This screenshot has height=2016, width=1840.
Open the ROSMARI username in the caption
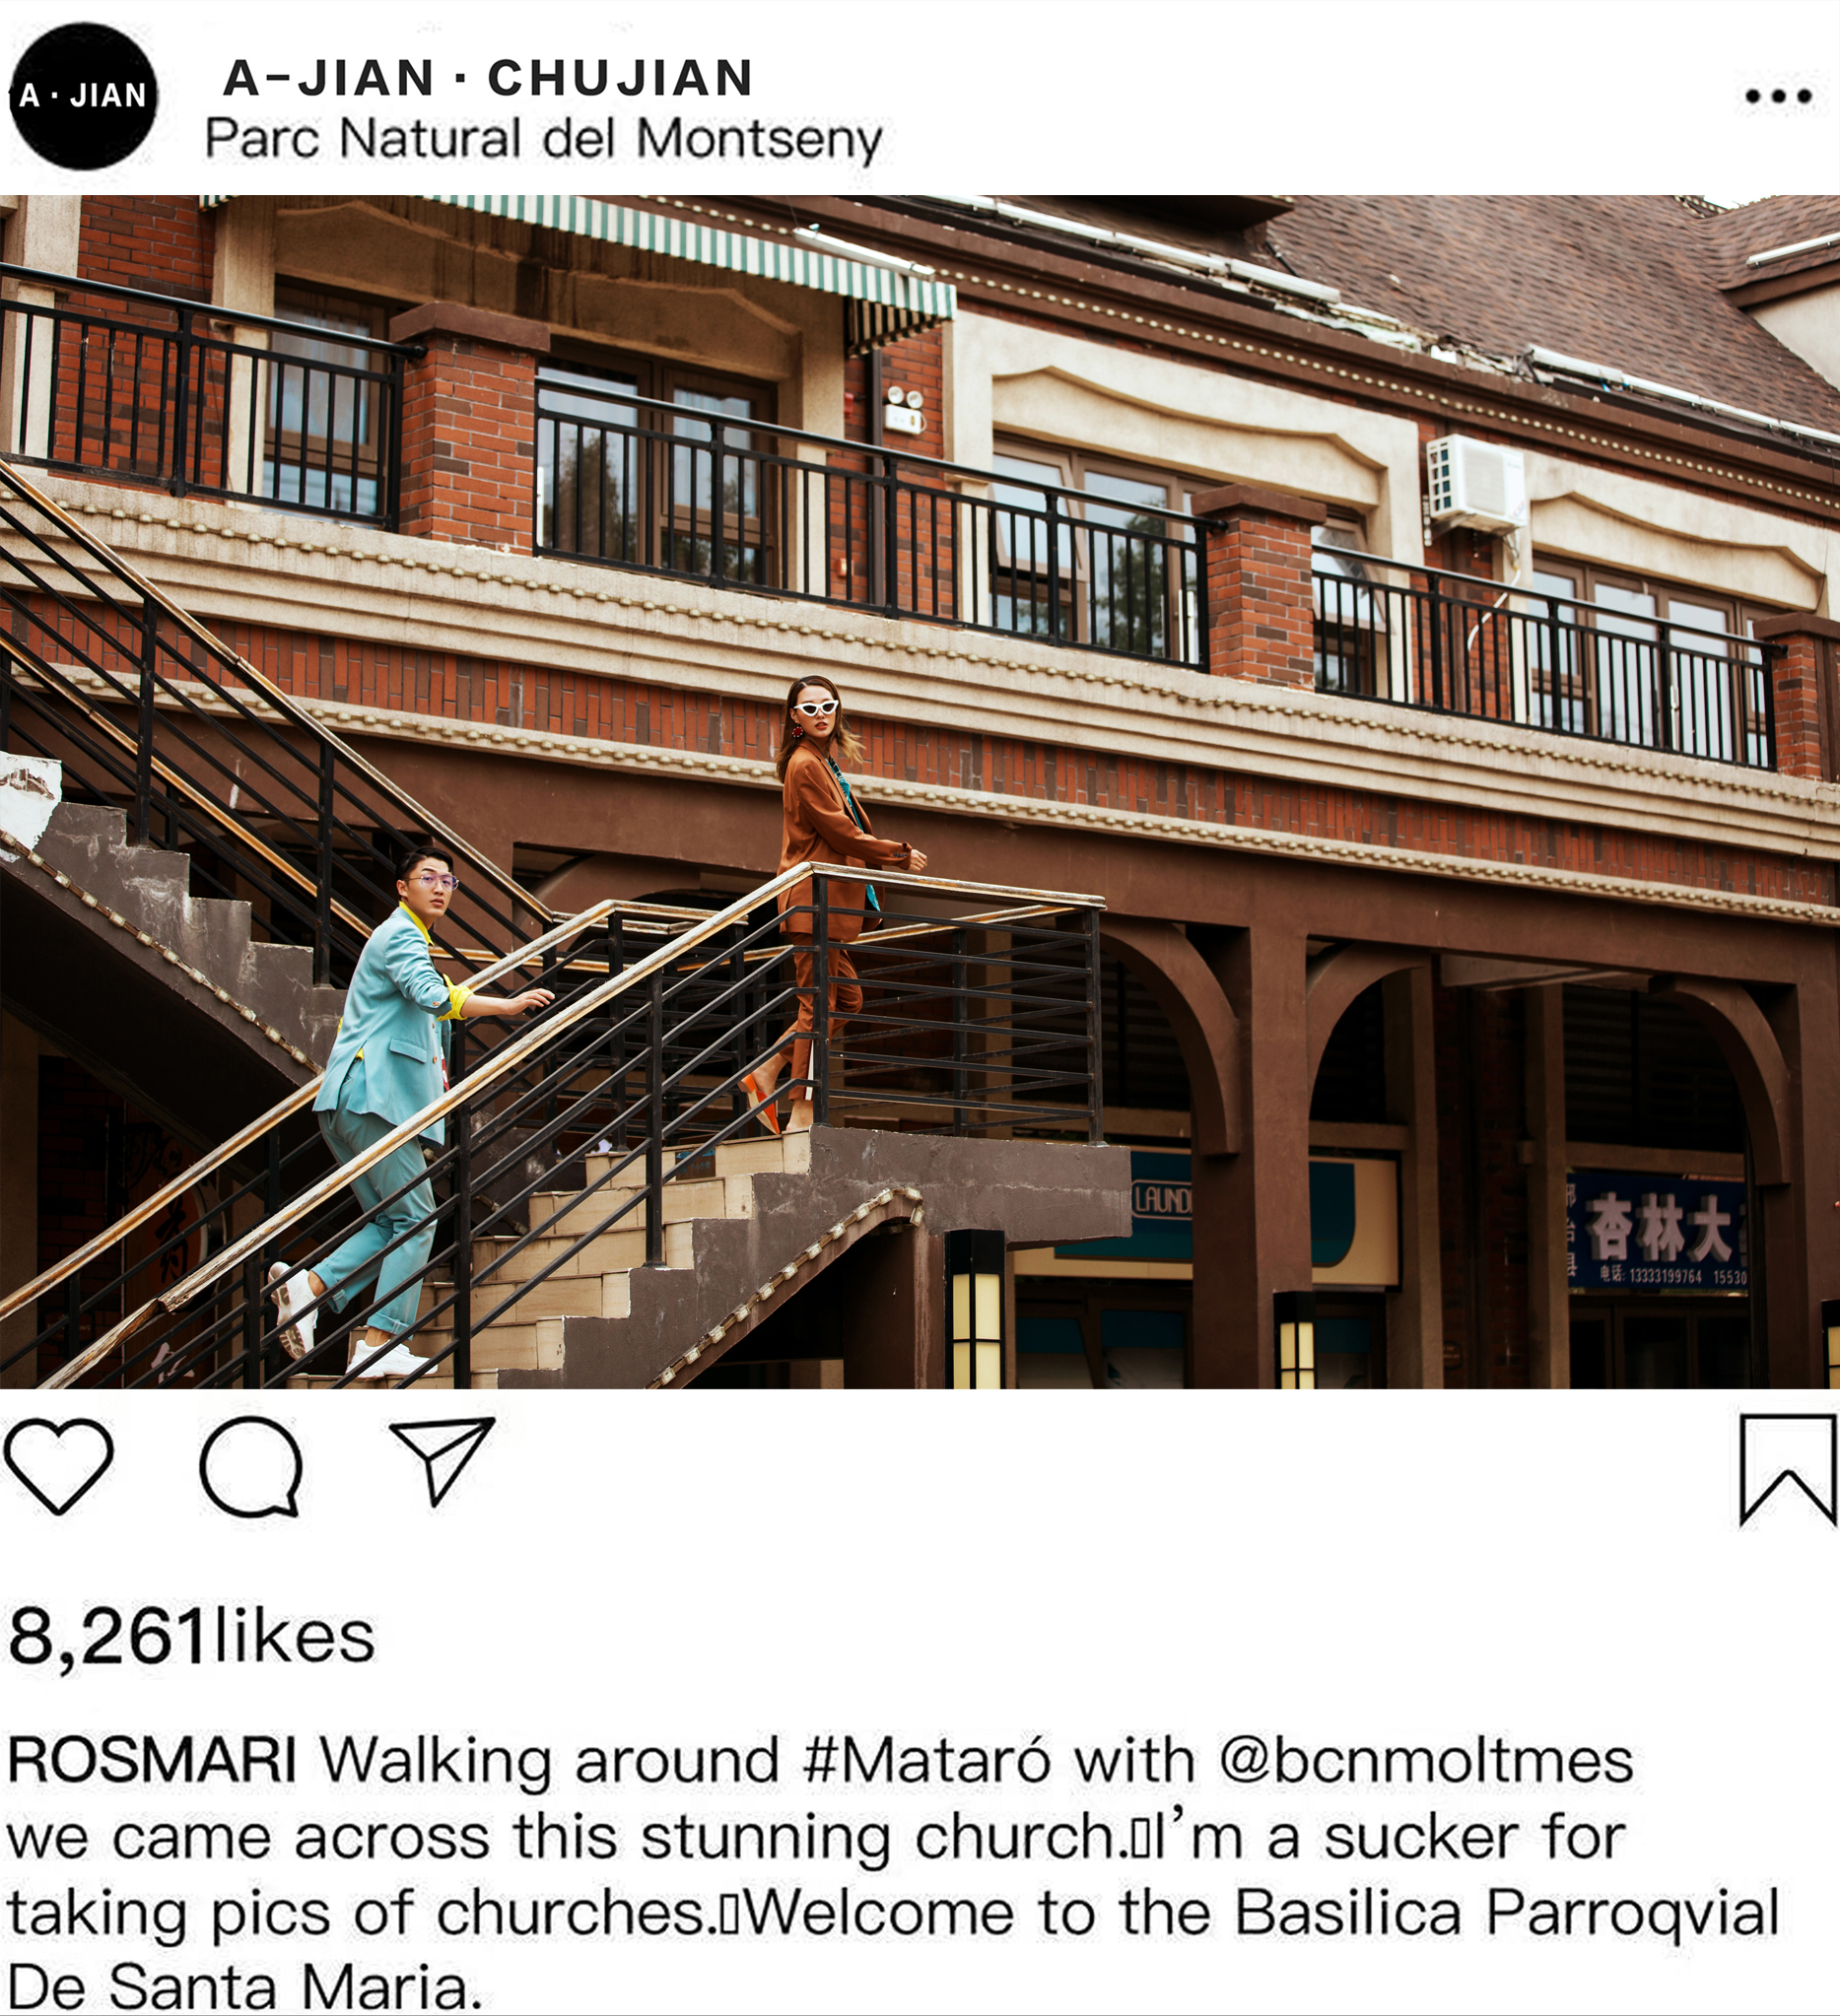pyautogui.click(x=152, y=1761)
